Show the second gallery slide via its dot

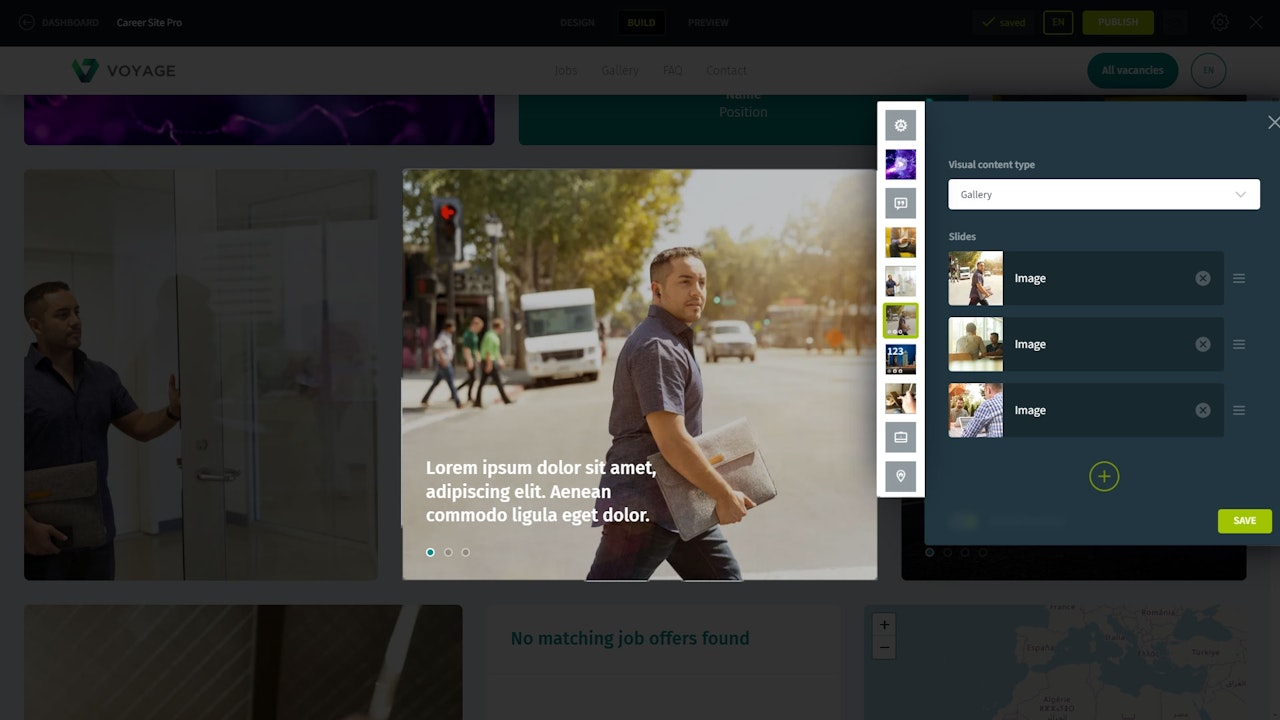pos(448,552)
